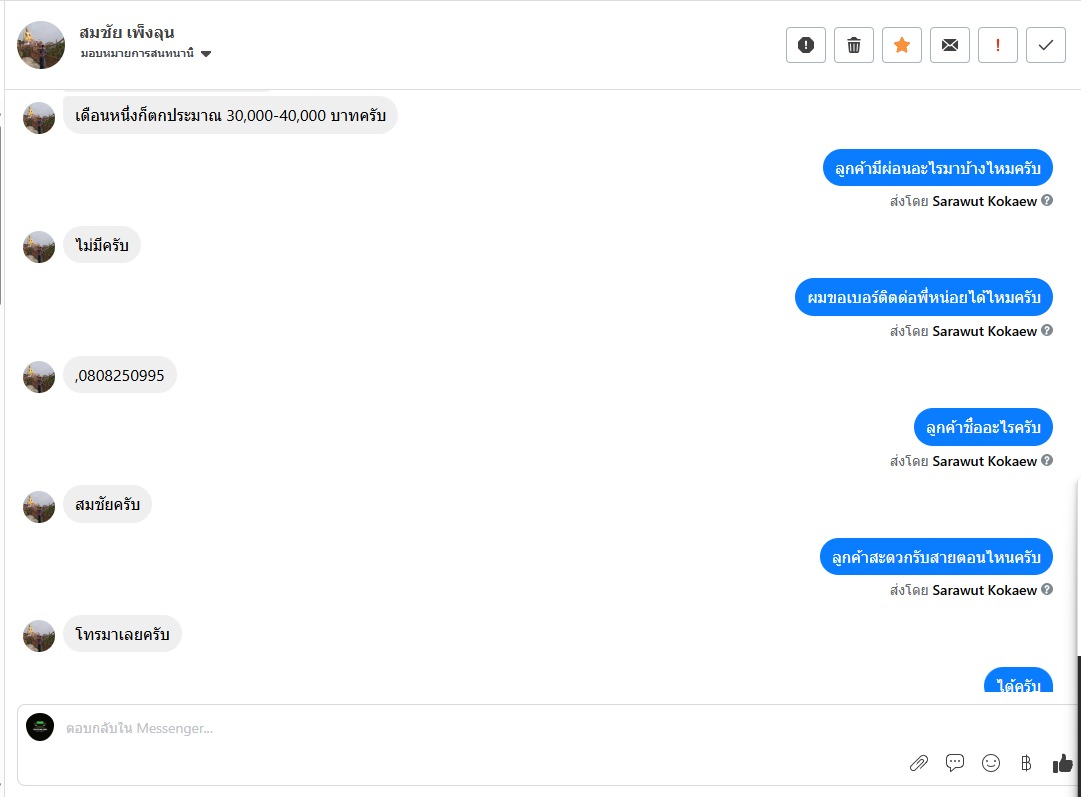This screenshot has width=1081, height=797.
Task: Click the sender name under the contact number request
Action: pyautogui.click(x=984, y=331)
